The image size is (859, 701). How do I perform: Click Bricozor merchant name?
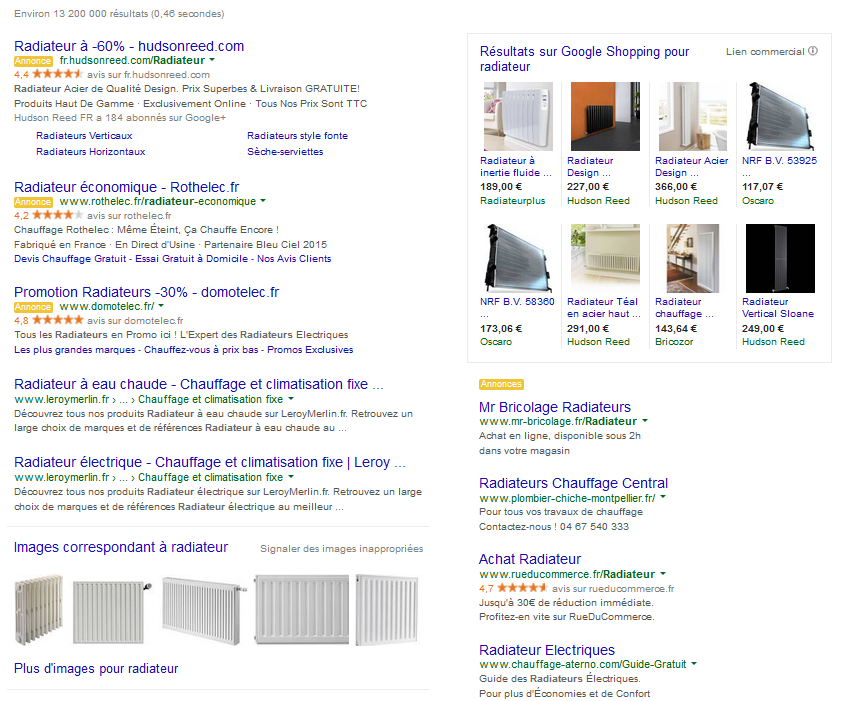coord(674,342)
